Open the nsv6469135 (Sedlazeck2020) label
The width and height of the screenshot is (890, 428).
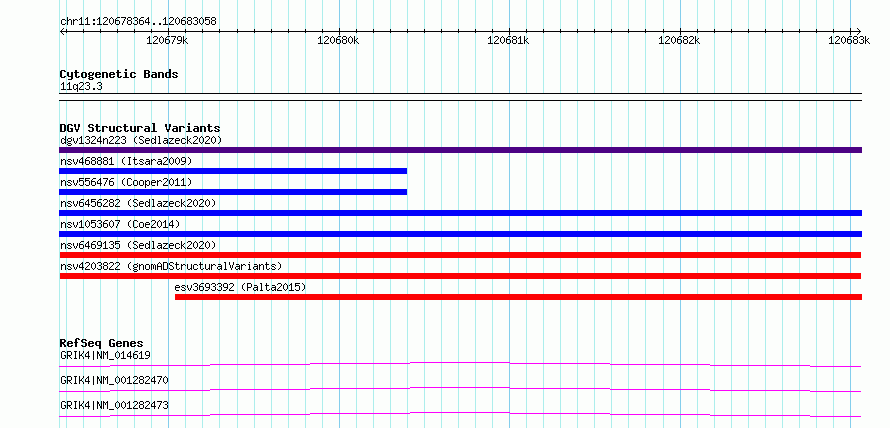tap(138, 245)
